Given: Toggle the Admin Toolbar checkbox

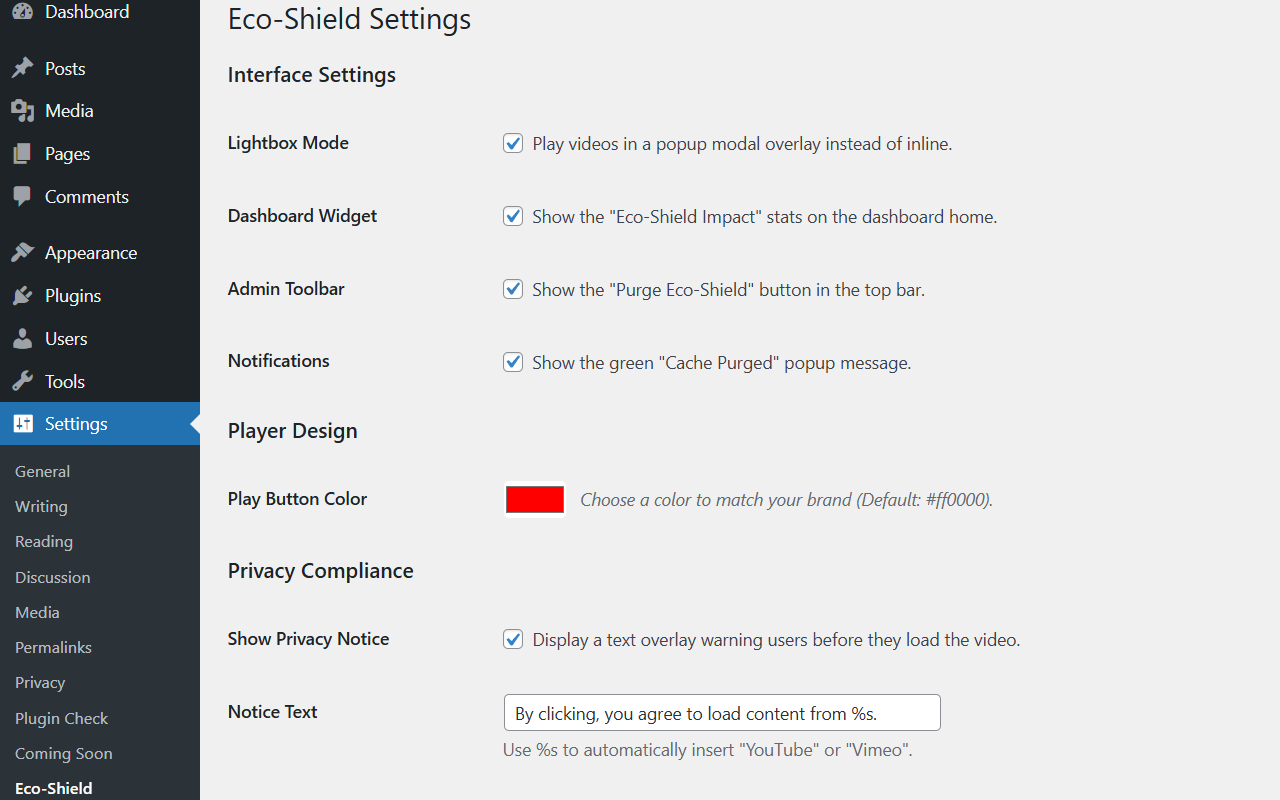Looking at the screenshot, I should tap(513, 289).
